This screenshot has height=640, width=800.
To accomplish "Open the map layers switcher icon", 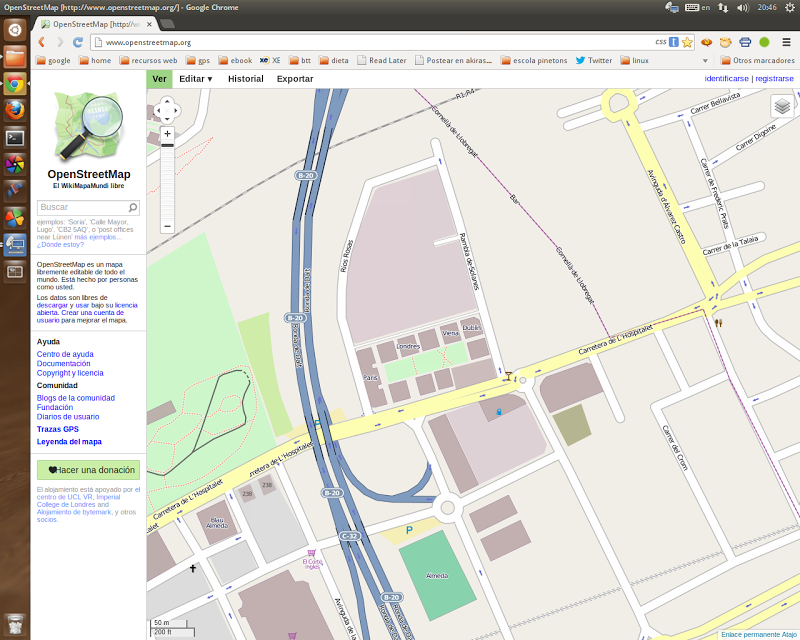I will (782, 107).
